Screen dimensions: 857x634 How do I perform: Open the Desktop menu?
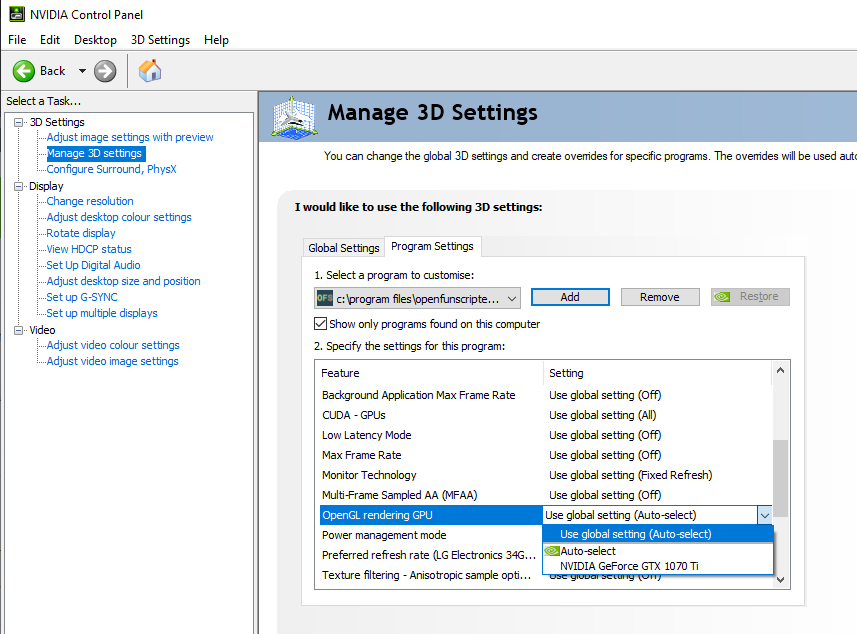pos(95,40)
